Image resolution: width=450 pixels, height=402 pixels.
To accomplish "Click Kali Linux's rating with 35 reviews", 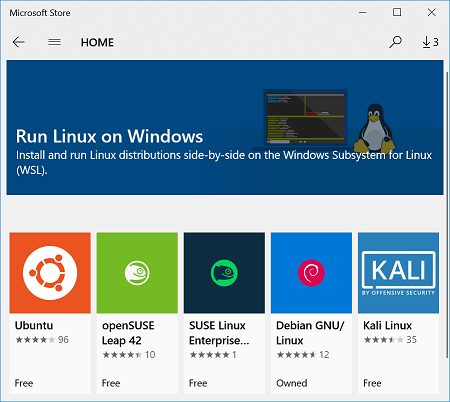I will pyautogui.click(x=390, y=340).
